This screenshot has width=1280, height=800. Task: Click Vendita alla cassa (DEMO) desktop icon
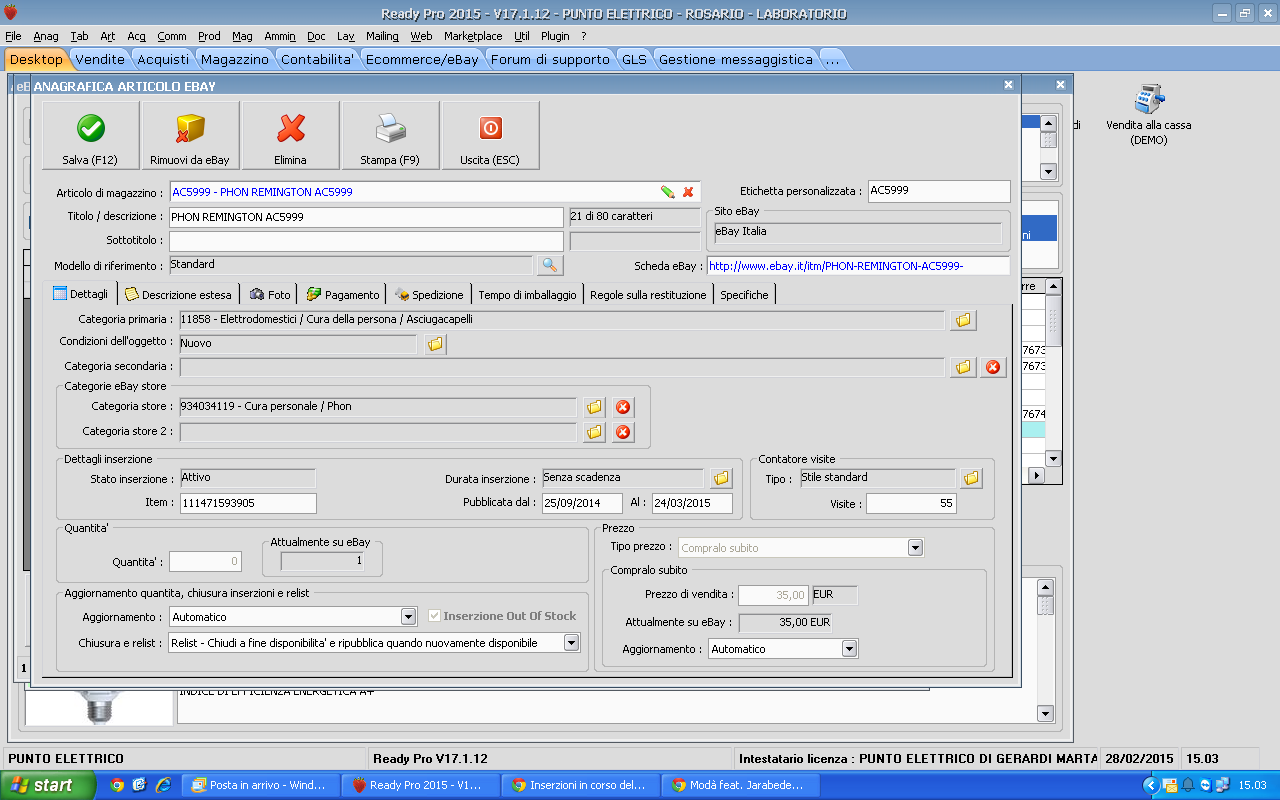(1148, 115)
